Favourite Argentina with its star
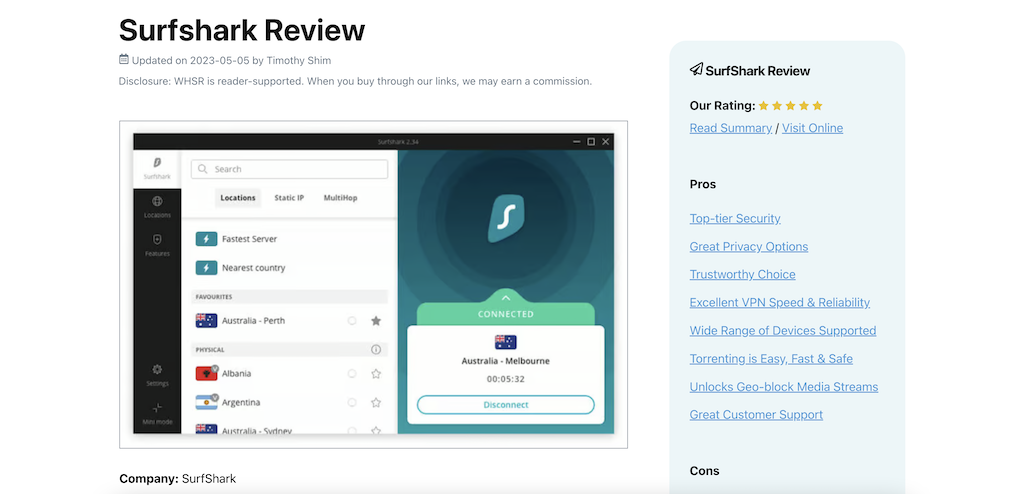 376,403
